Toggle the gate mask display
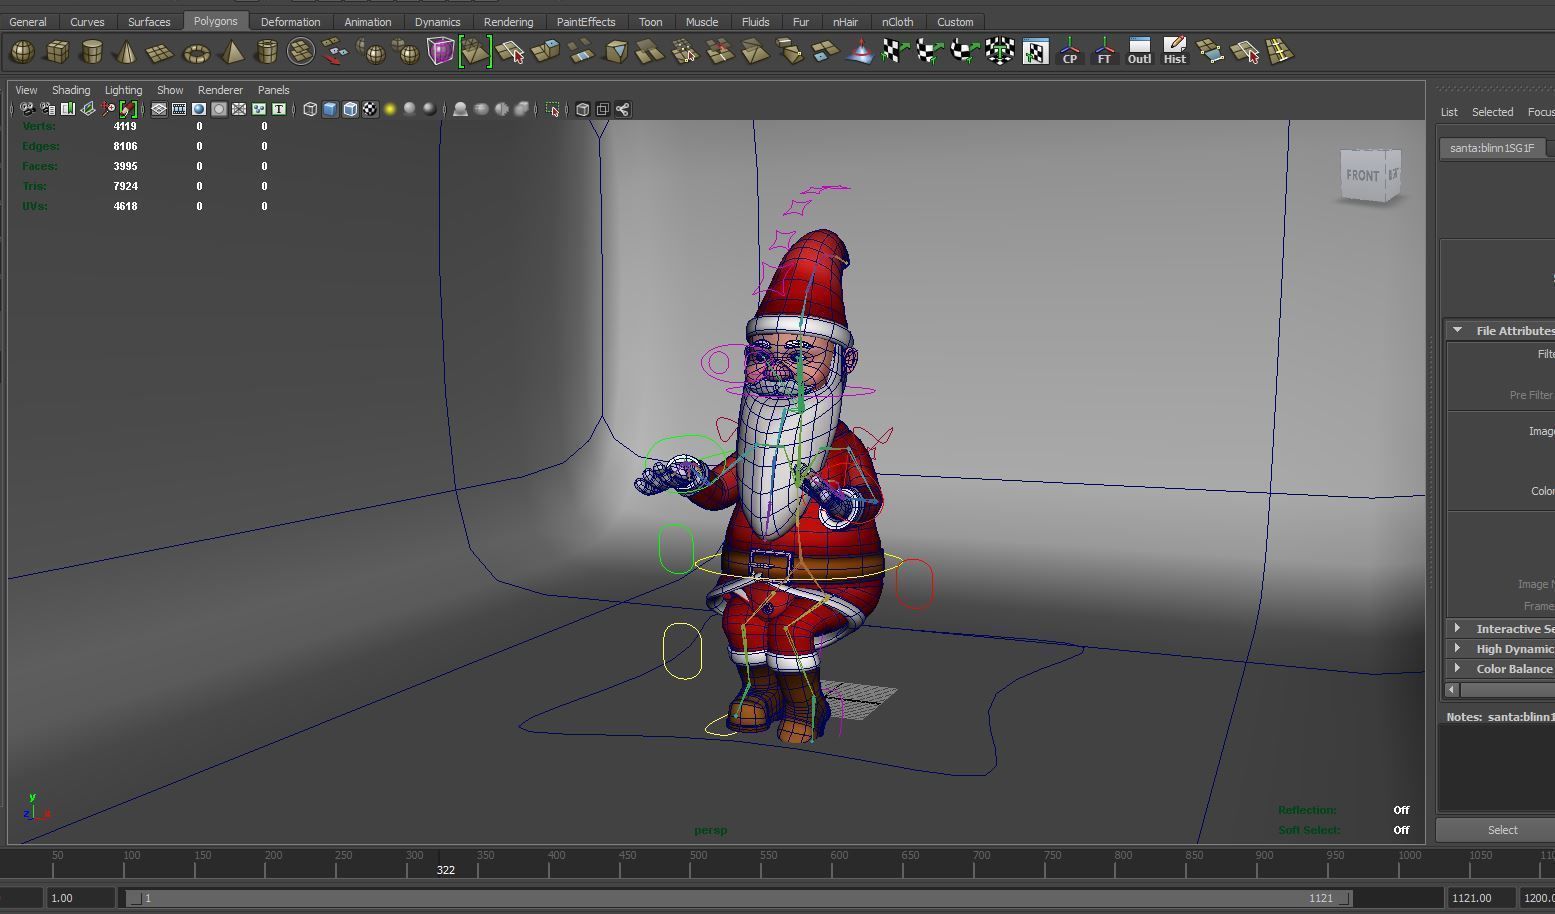 [219, 109]
